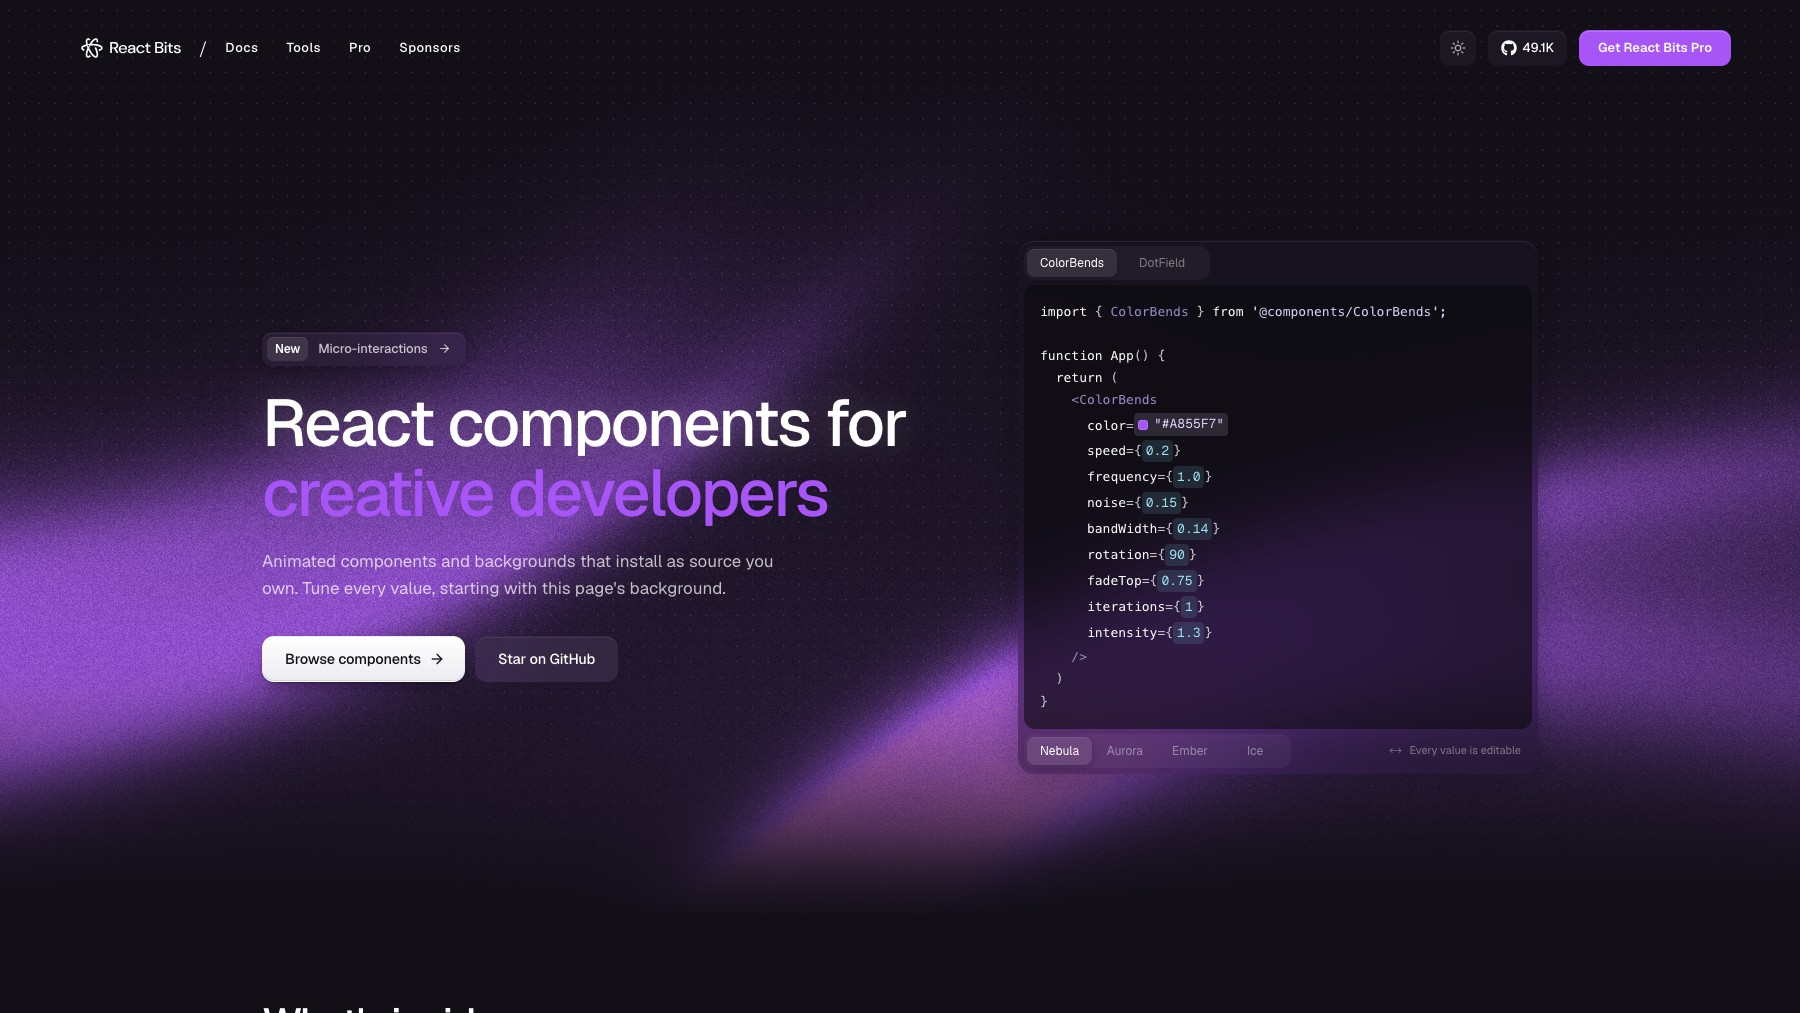
Task: Edit the bandWidth value 0.14
Action: coord(1192,529)
